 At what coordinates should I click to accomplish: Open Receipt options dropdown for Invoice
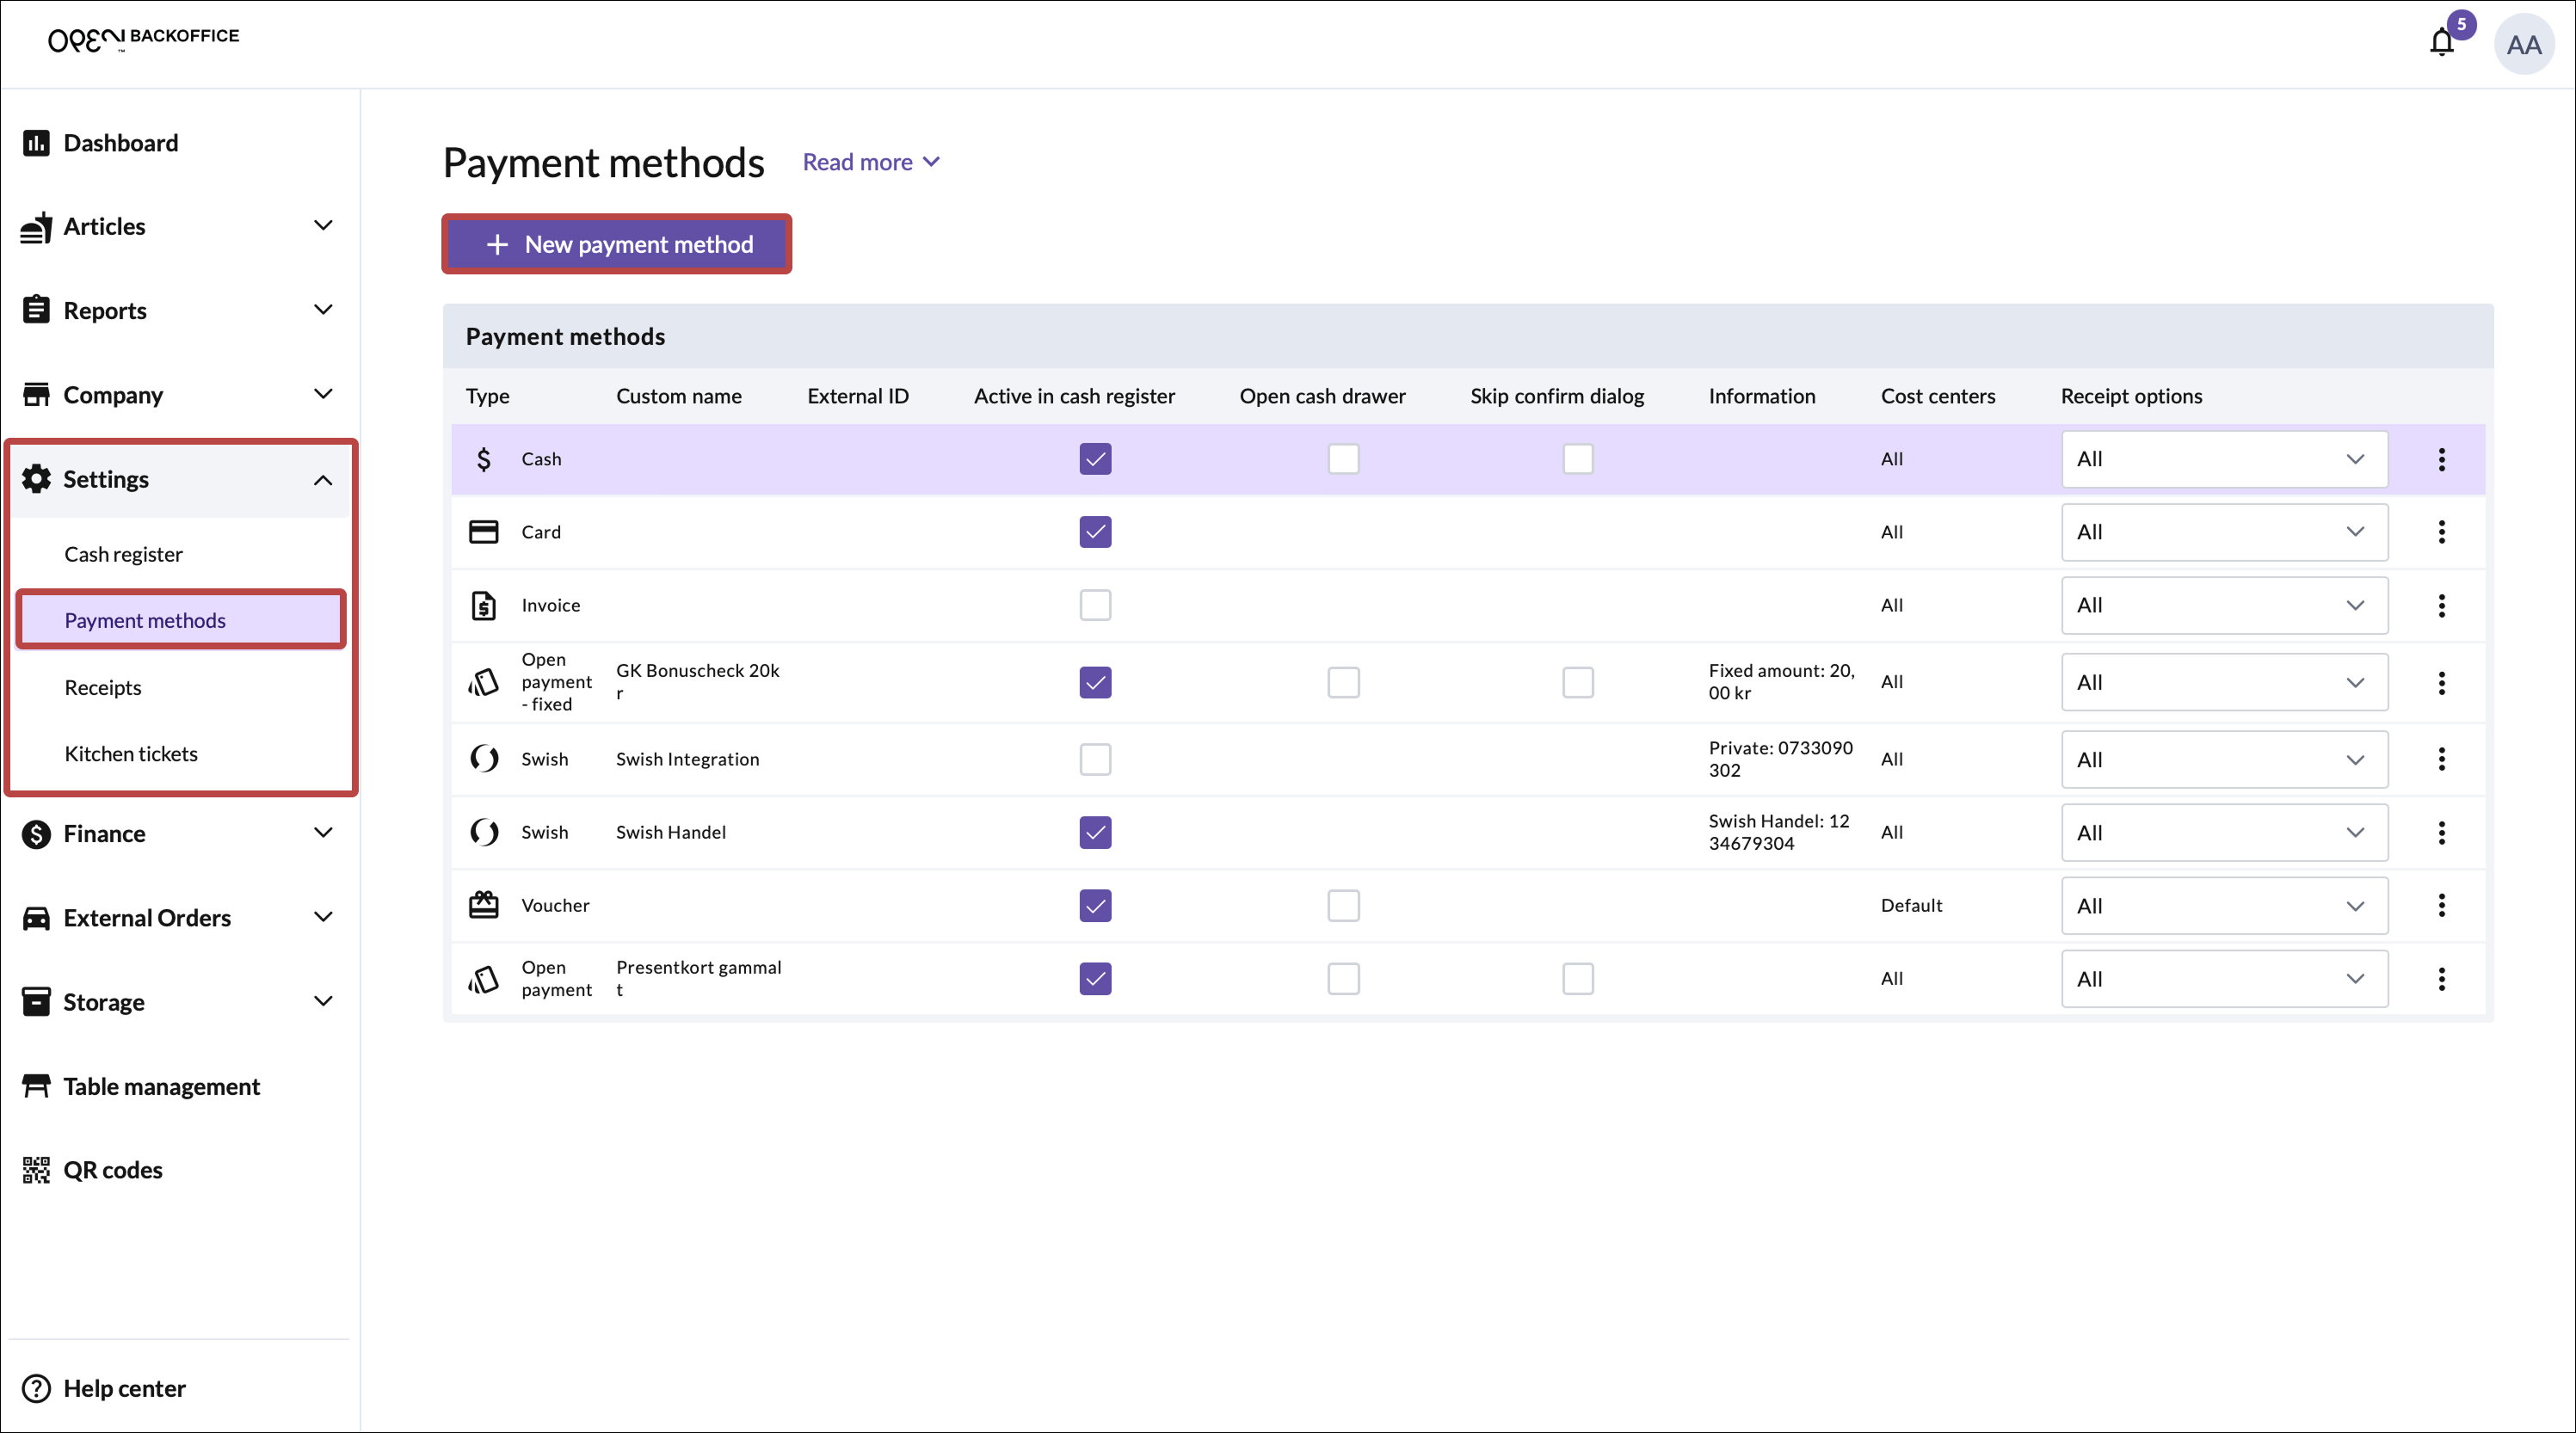2223,605
